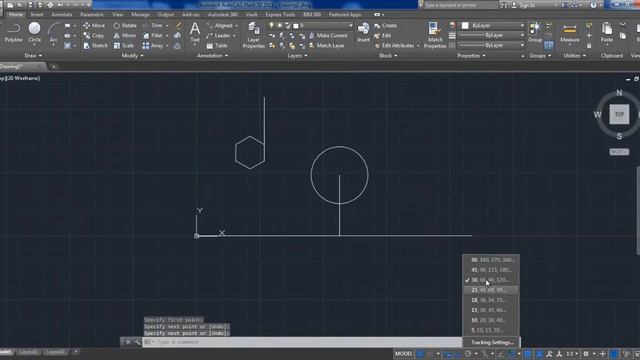Click the Match Layer button
This screenshot has height=360, width=640.
[x=327, y=46]
